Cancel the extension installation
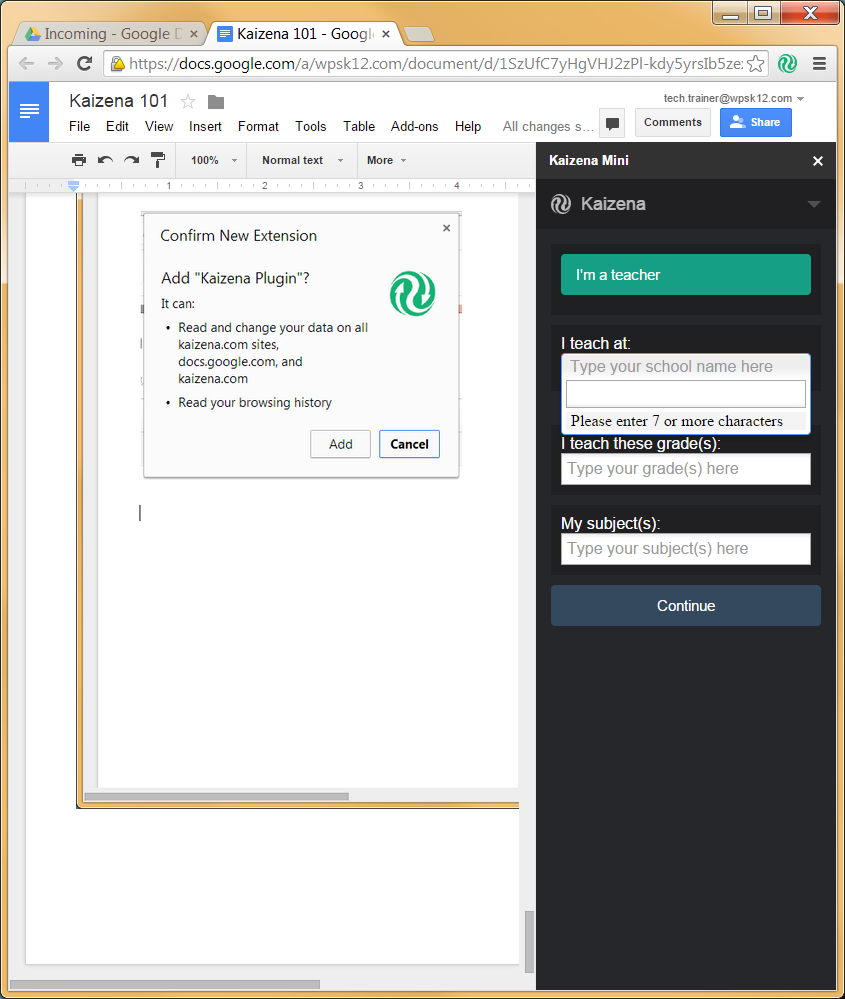Screen dimensions: 845x999 pos(409,444)
